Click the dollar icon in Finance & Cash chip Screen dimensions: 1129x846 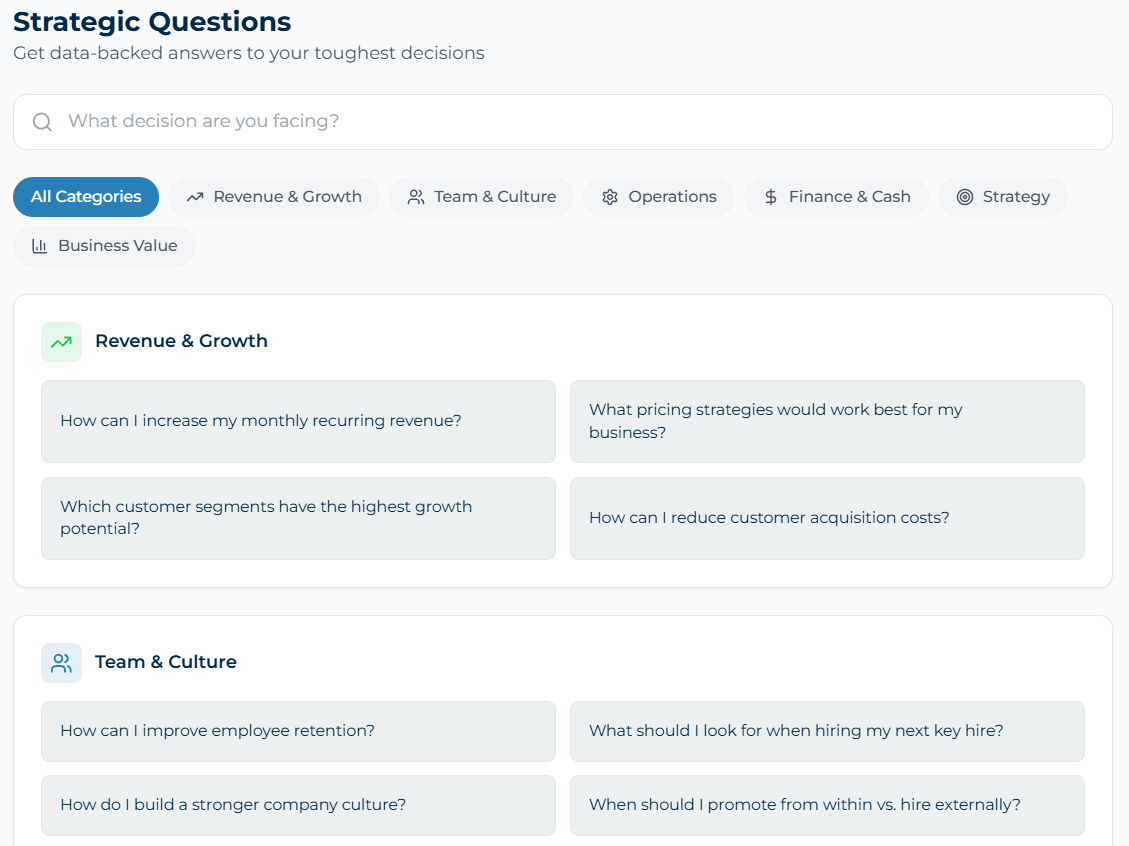tap(771, 197)
